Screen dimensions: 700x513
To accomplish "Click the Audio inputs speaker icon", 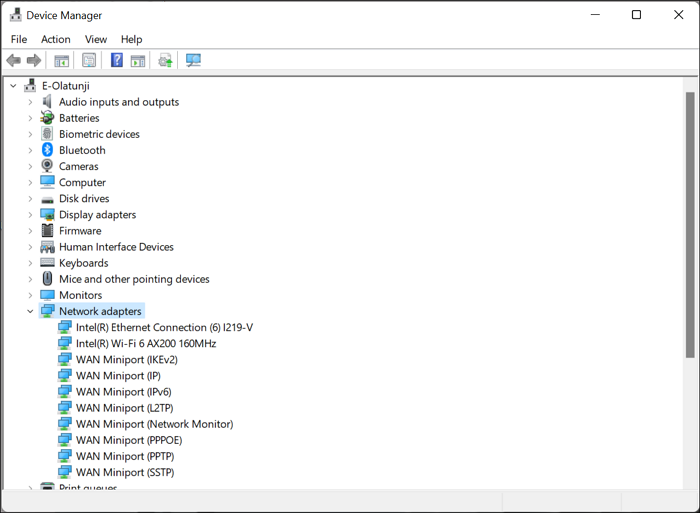I will point(47,102).
